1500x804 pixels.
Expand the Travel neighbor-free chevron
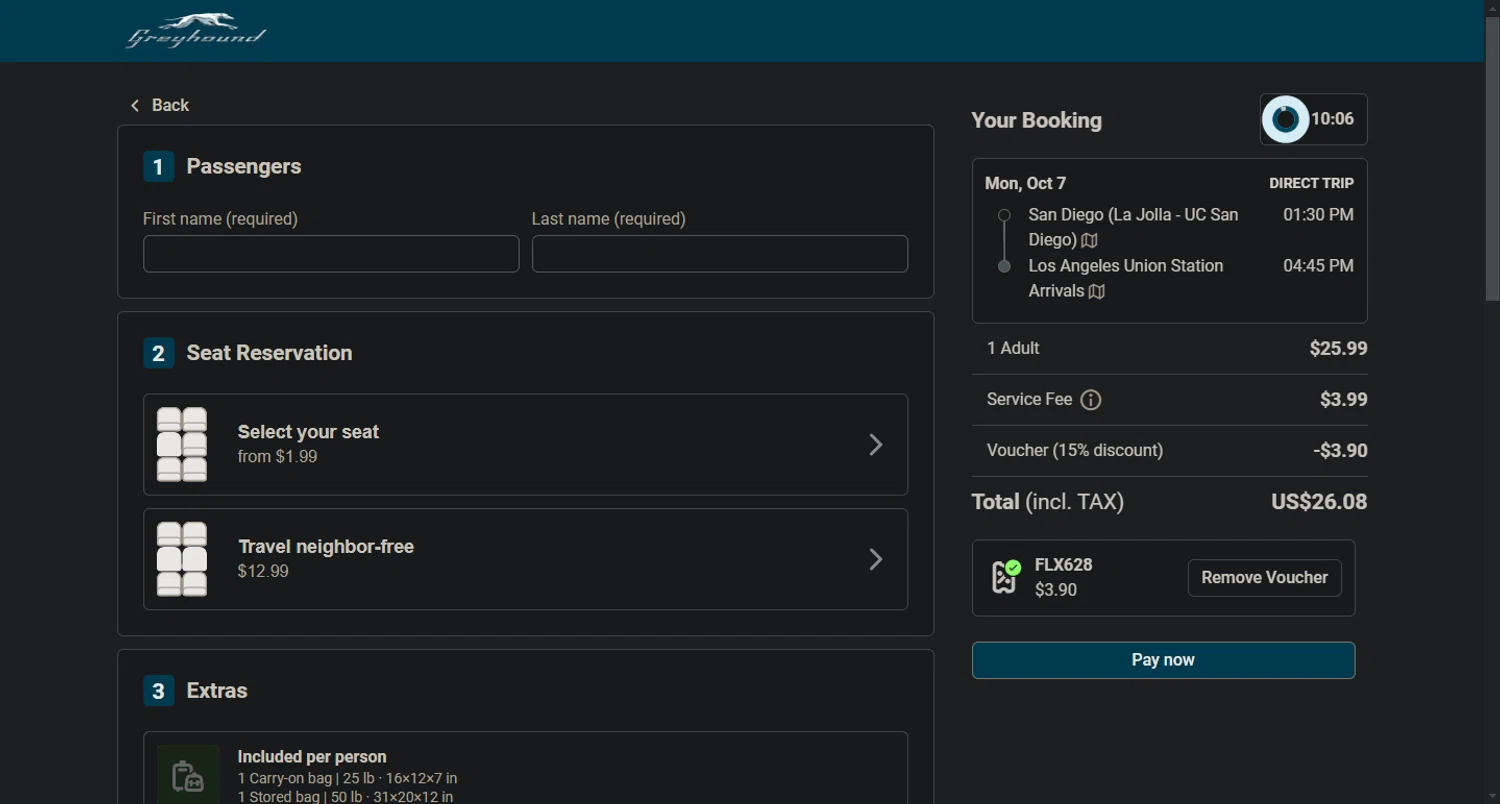[x=875, y=559]
